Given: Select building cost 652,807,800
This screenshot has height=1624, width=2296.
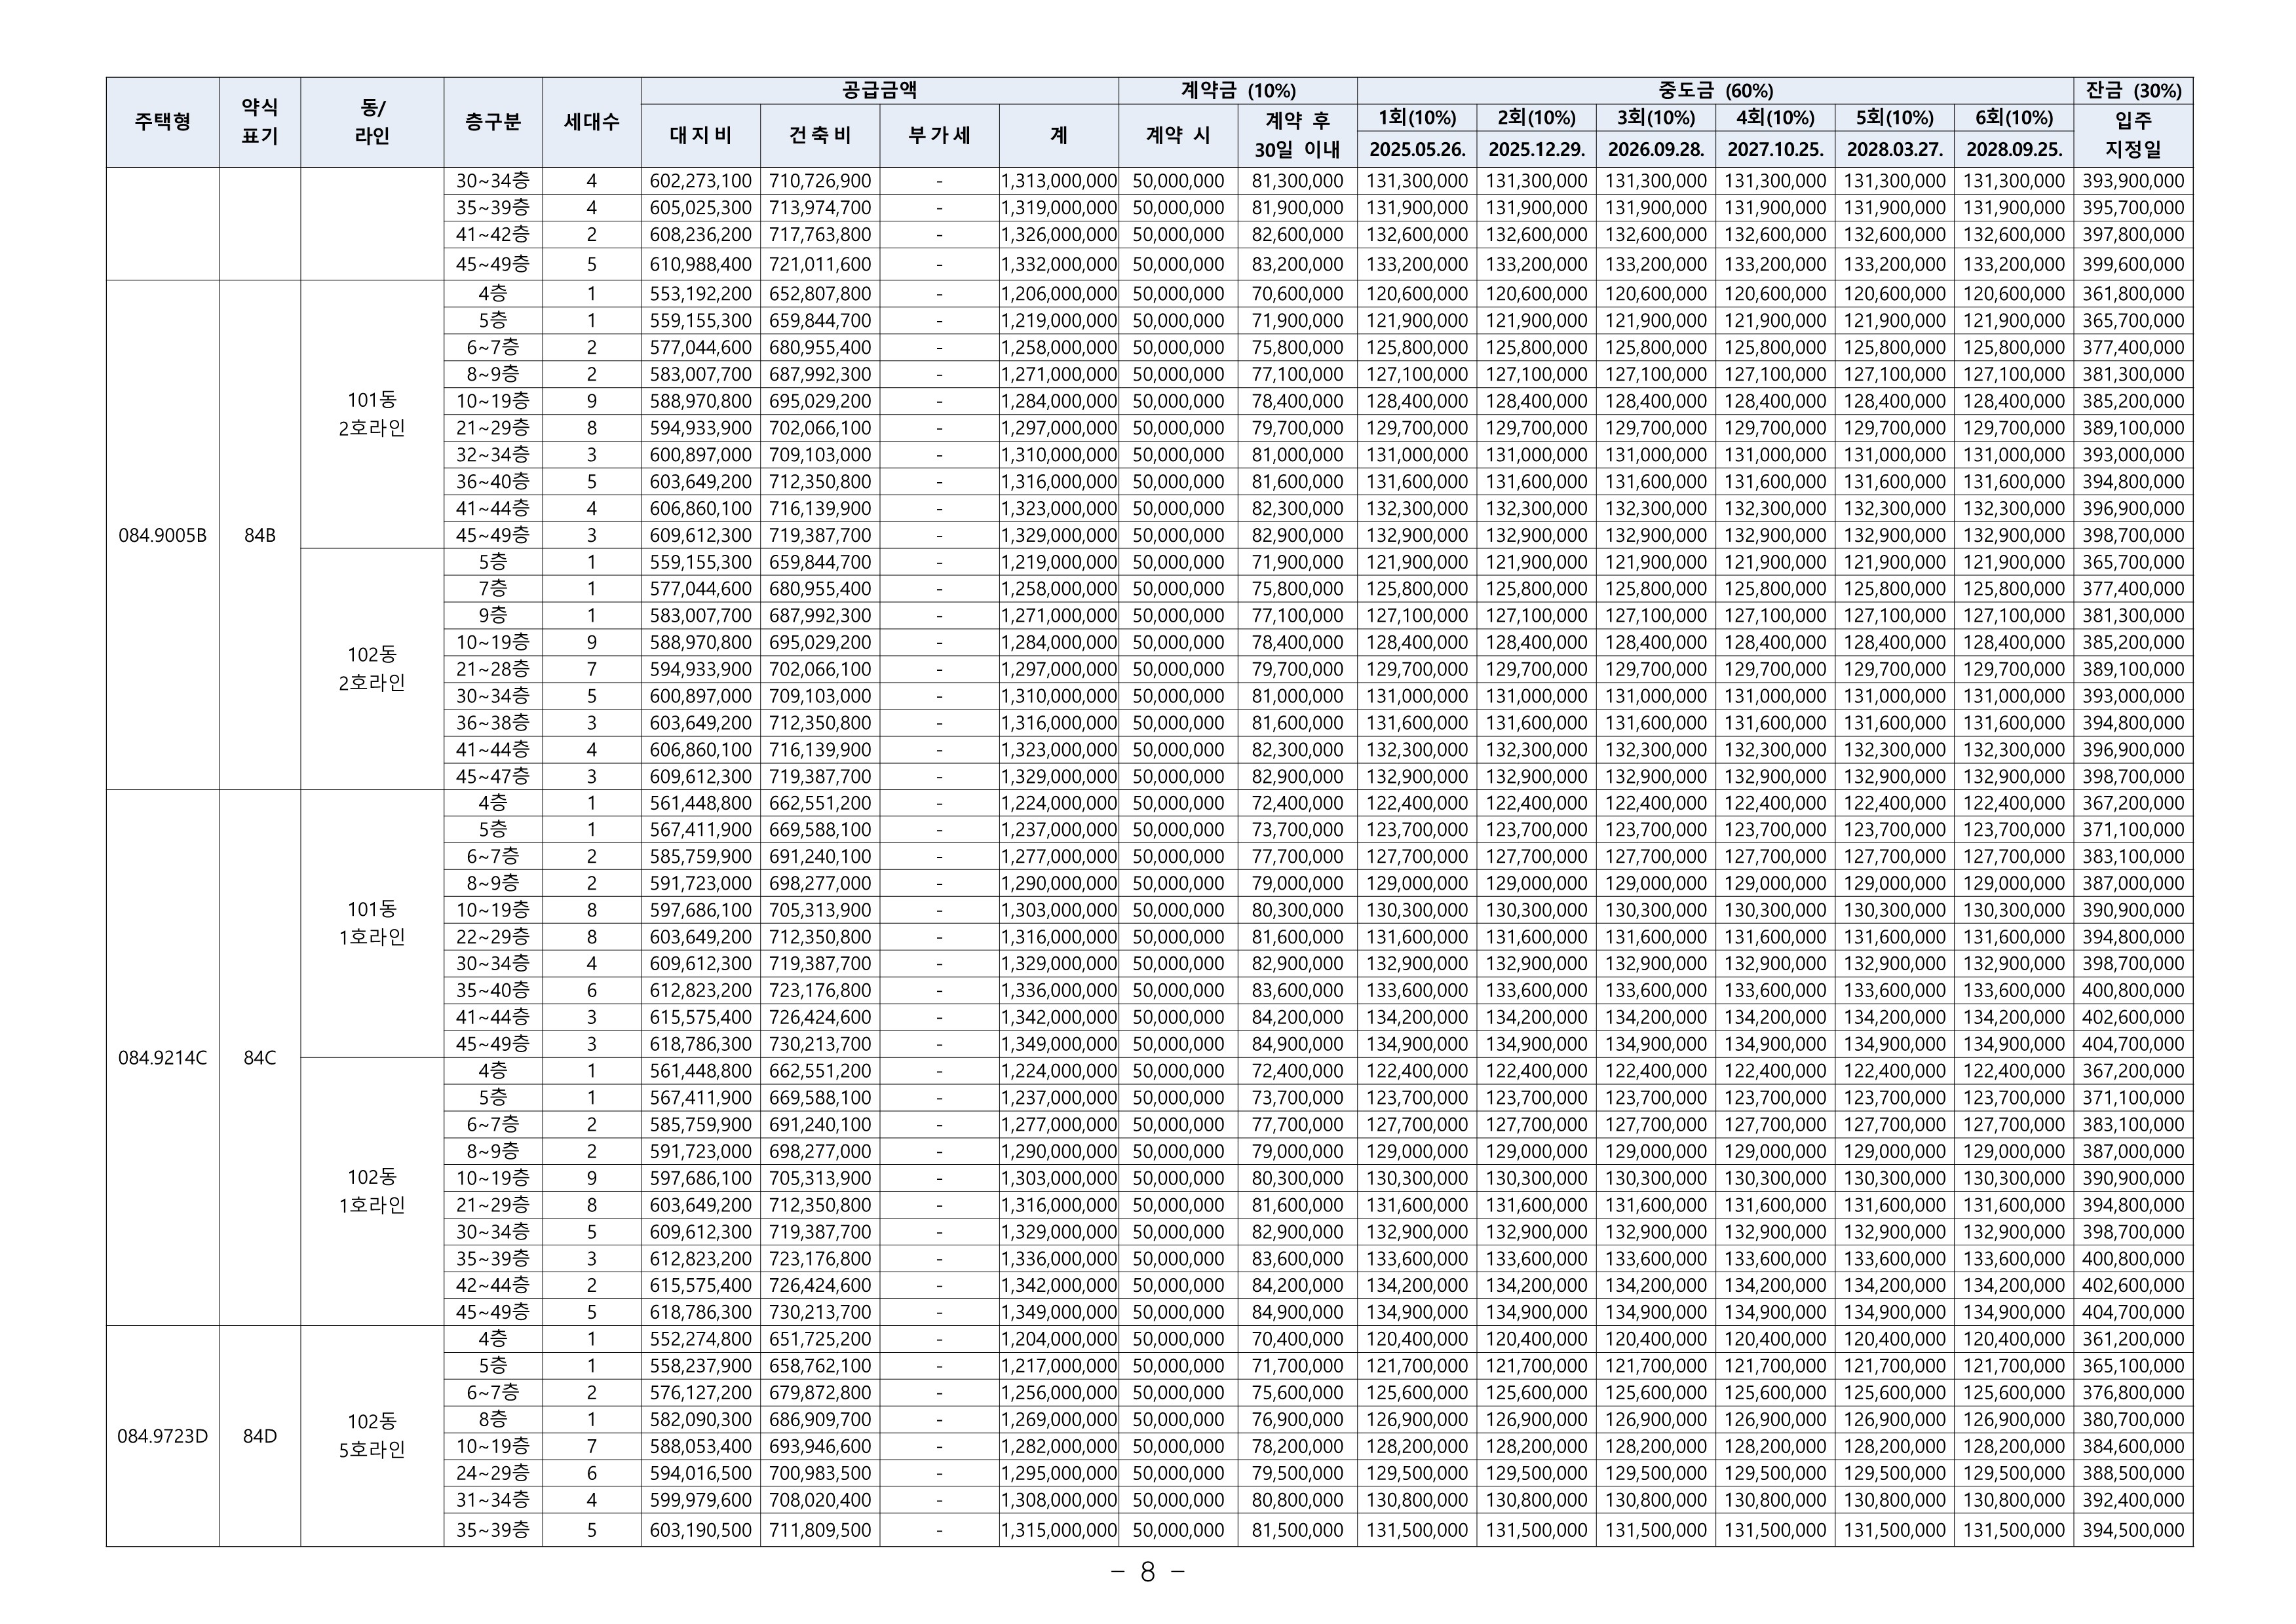Looking at the screenshot, I should tap(820, 294).
